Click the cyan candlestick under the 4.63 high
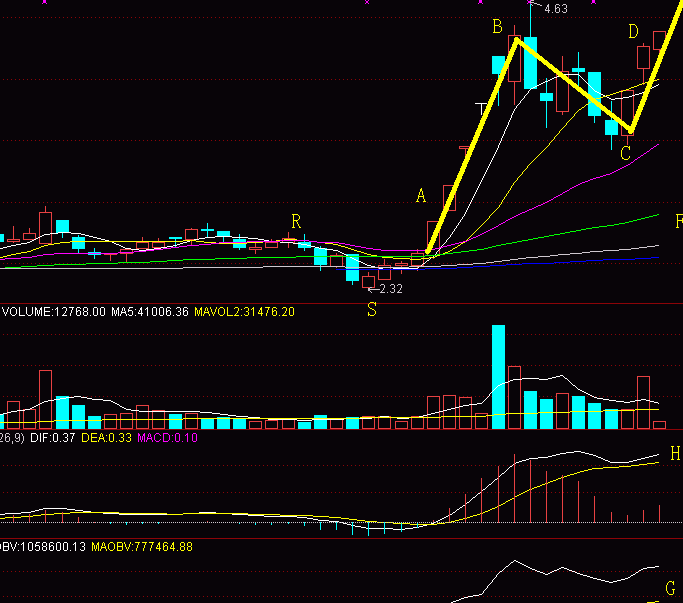This screenshot has width=683, height=603. 530,63
